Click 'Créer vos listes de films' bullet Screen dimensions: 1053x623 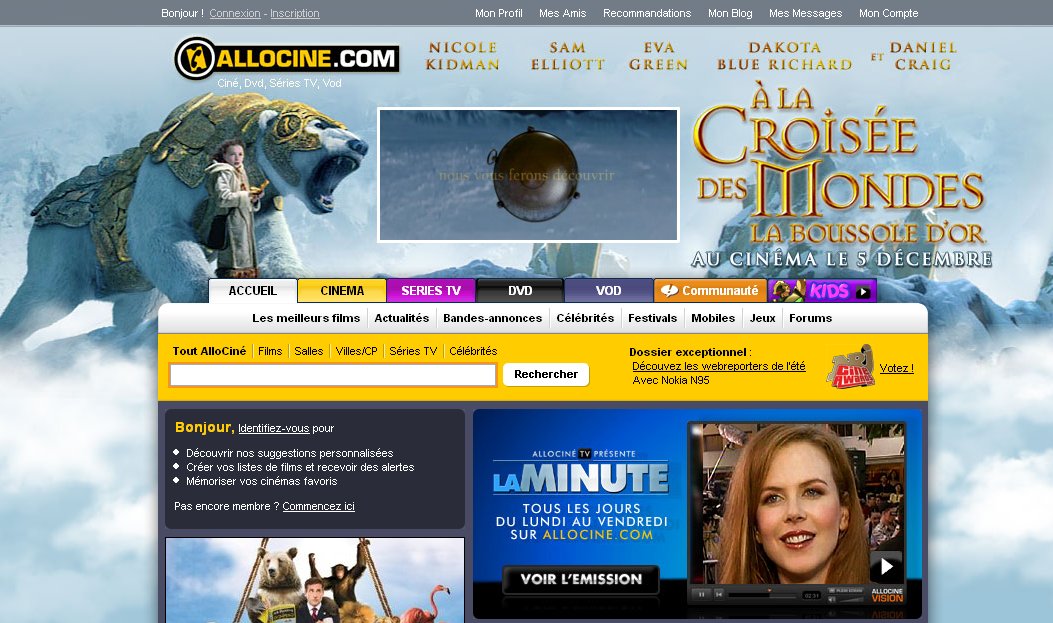pyautogui.click(x=300, y=467)
